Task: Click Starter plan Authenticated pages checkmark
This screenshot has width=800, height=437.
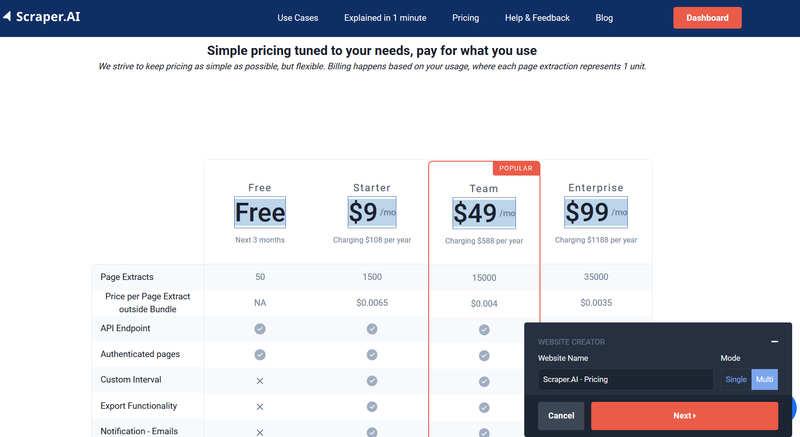Action: pyautogui.click(x=372, y=354)
